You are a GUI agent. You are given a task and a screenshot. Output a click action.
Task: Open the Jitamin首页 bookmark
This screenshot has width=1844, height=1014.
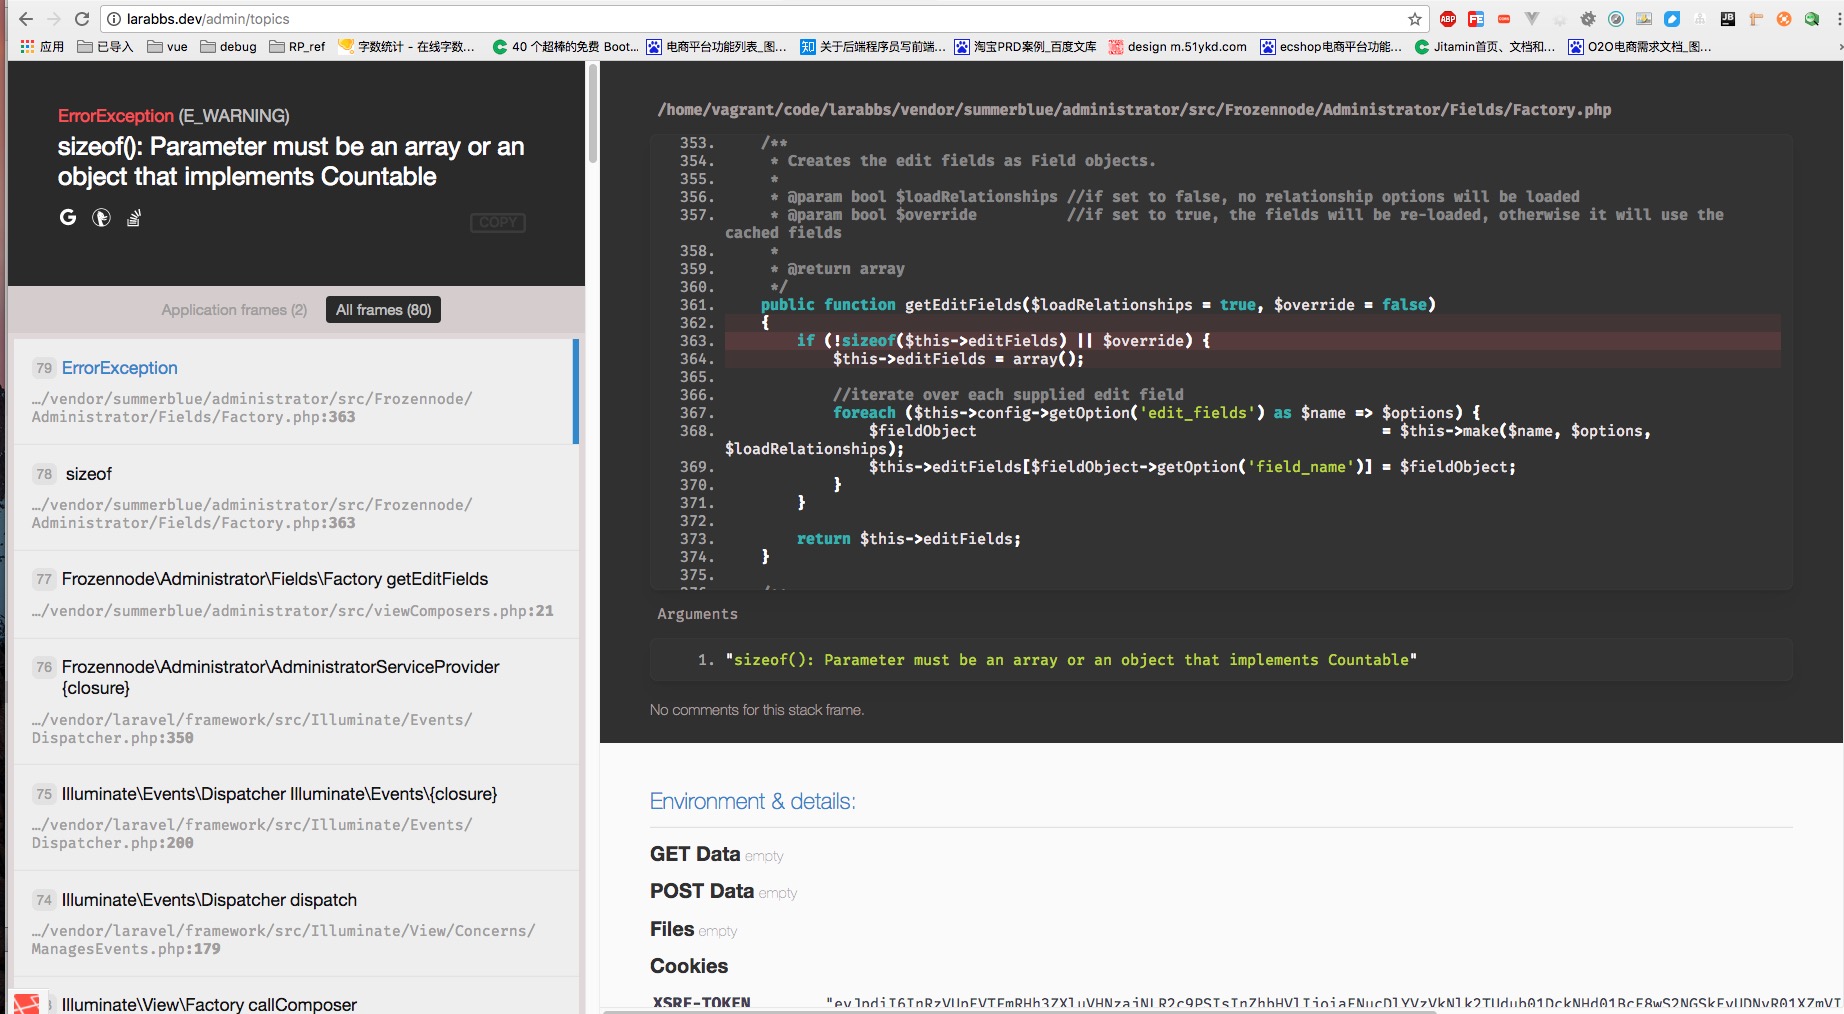pyautogui.click(x=1485, y=46)
